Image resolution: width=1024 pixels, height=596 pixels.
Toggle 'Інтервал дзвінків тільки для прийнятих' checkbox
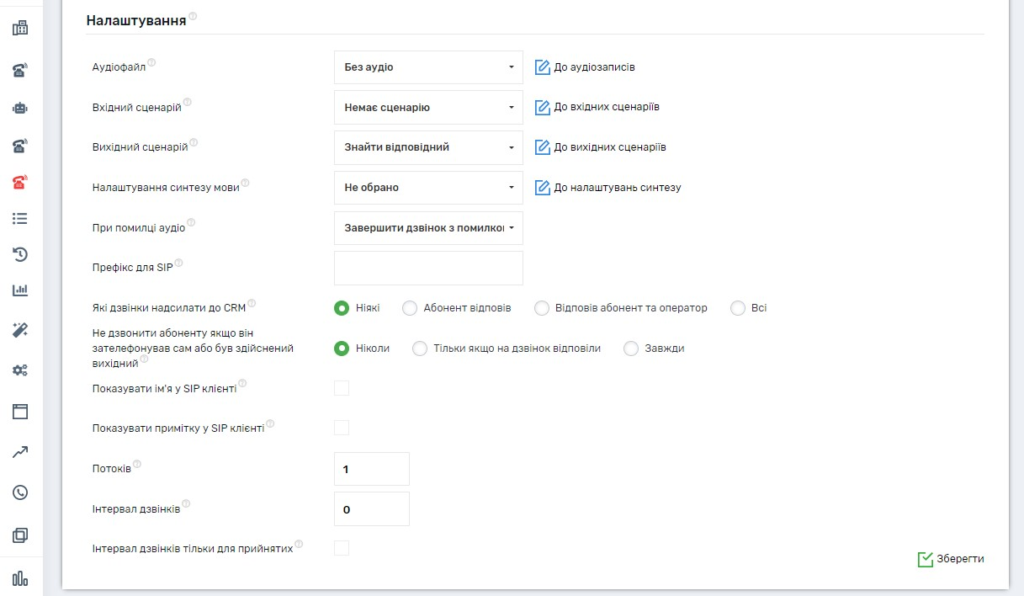pos(342,548)
